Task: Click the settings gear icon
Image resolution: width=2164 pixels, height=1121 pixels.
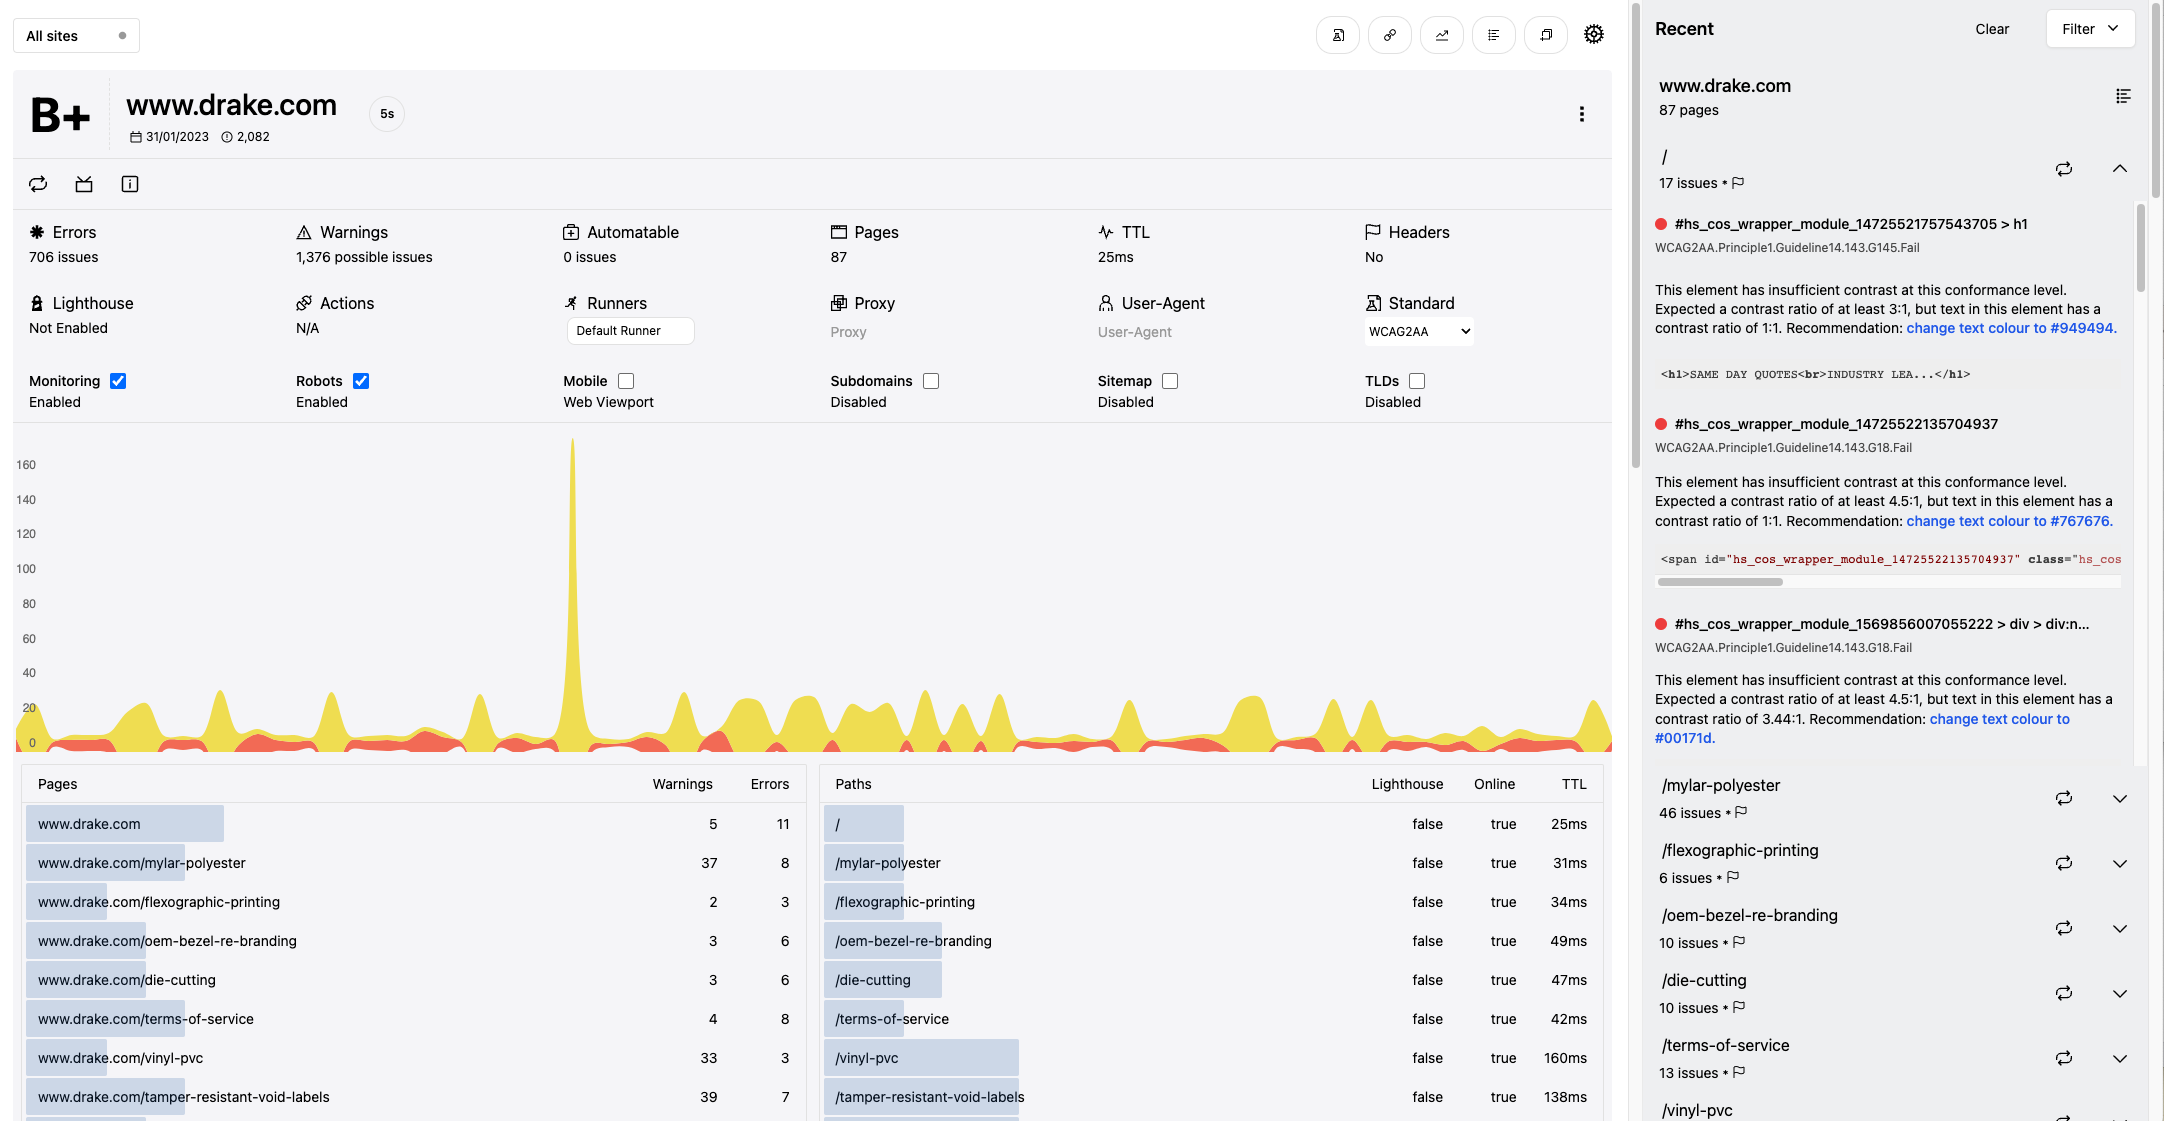Action: click(1593, 35)
